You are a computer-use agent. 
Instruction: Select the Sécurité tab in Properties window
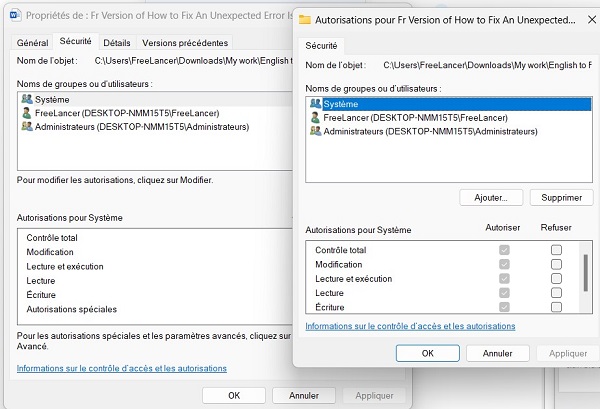(75, 41)
